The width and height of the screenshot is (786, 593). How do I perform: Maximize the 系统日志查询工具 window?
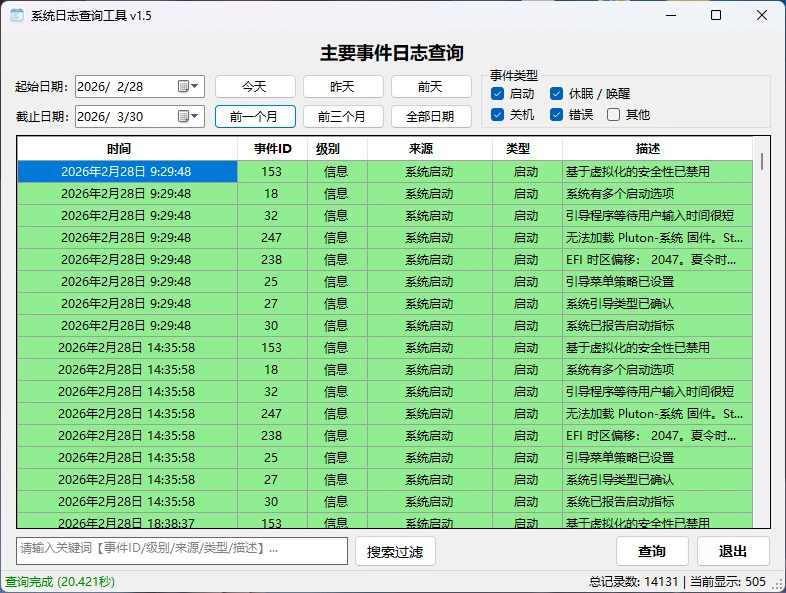click(x=716, y=15)
